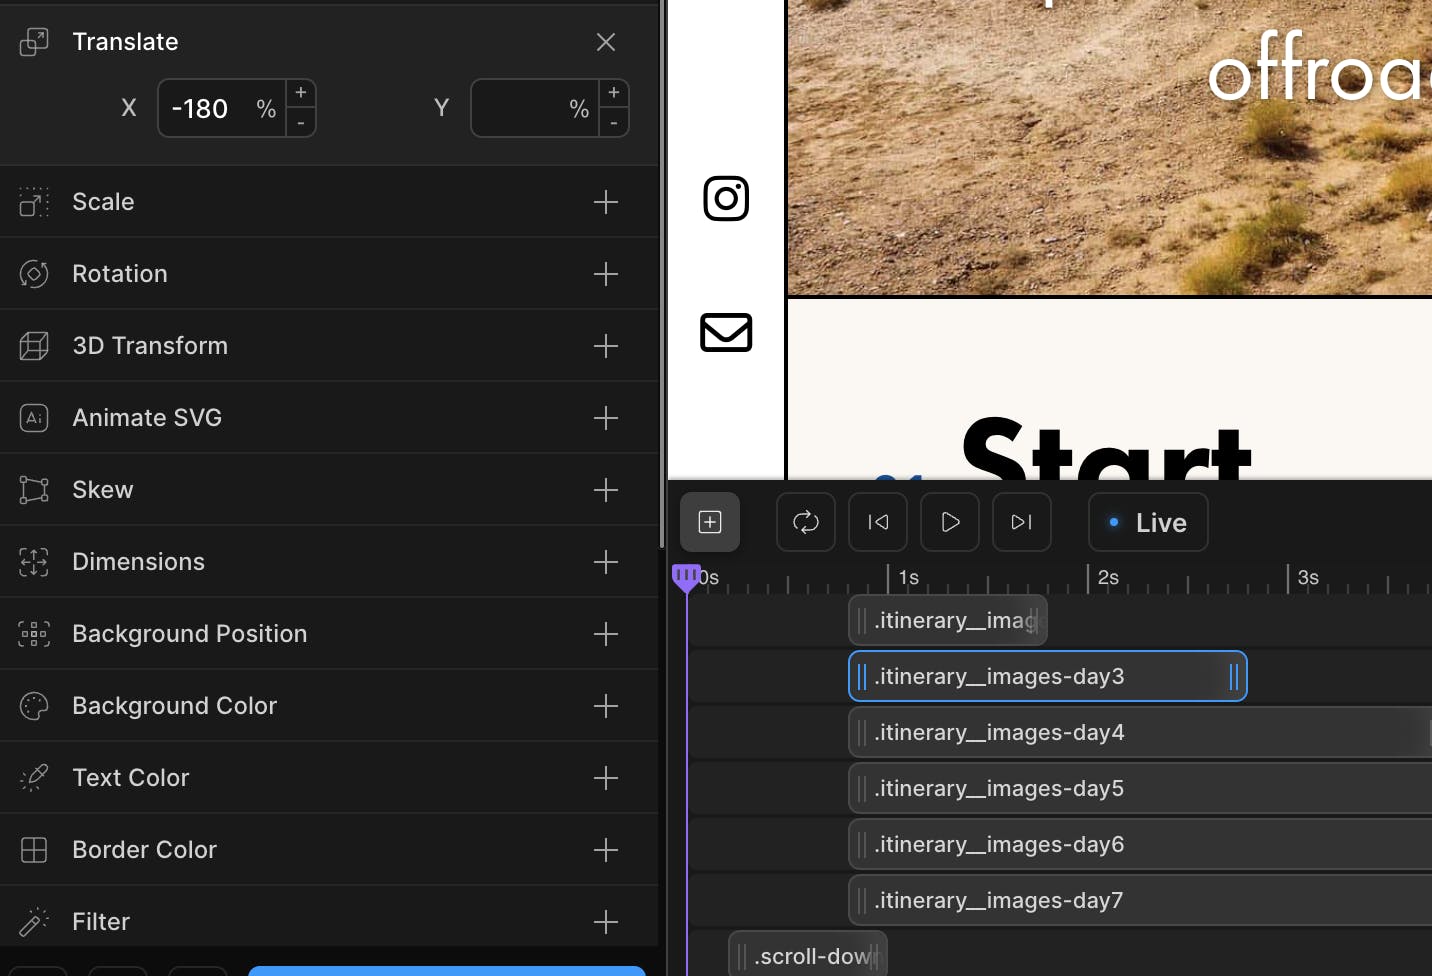The height and width of the screenshot is (976, 1432).
Task: Click the email envelope icon
Action: click(726, 332)
